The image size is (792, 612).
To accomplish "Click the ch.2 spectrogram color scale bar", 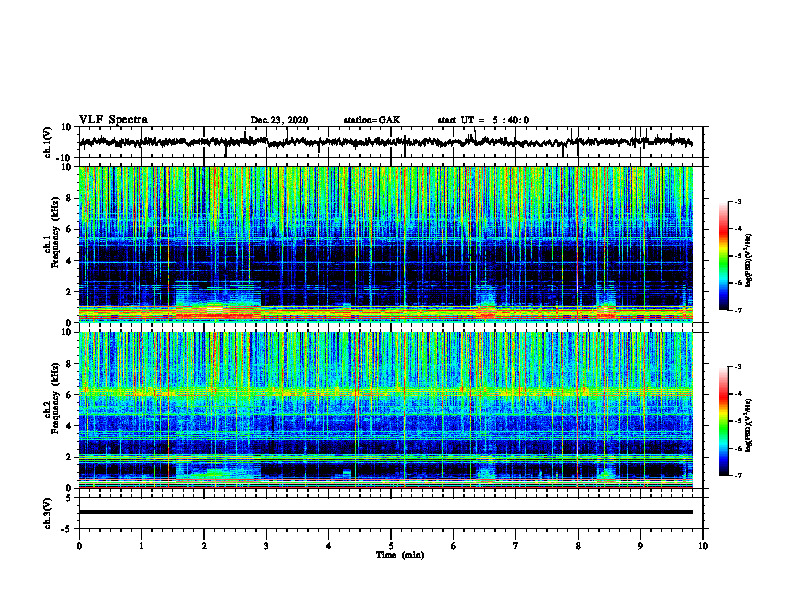I will click(724, 421).
